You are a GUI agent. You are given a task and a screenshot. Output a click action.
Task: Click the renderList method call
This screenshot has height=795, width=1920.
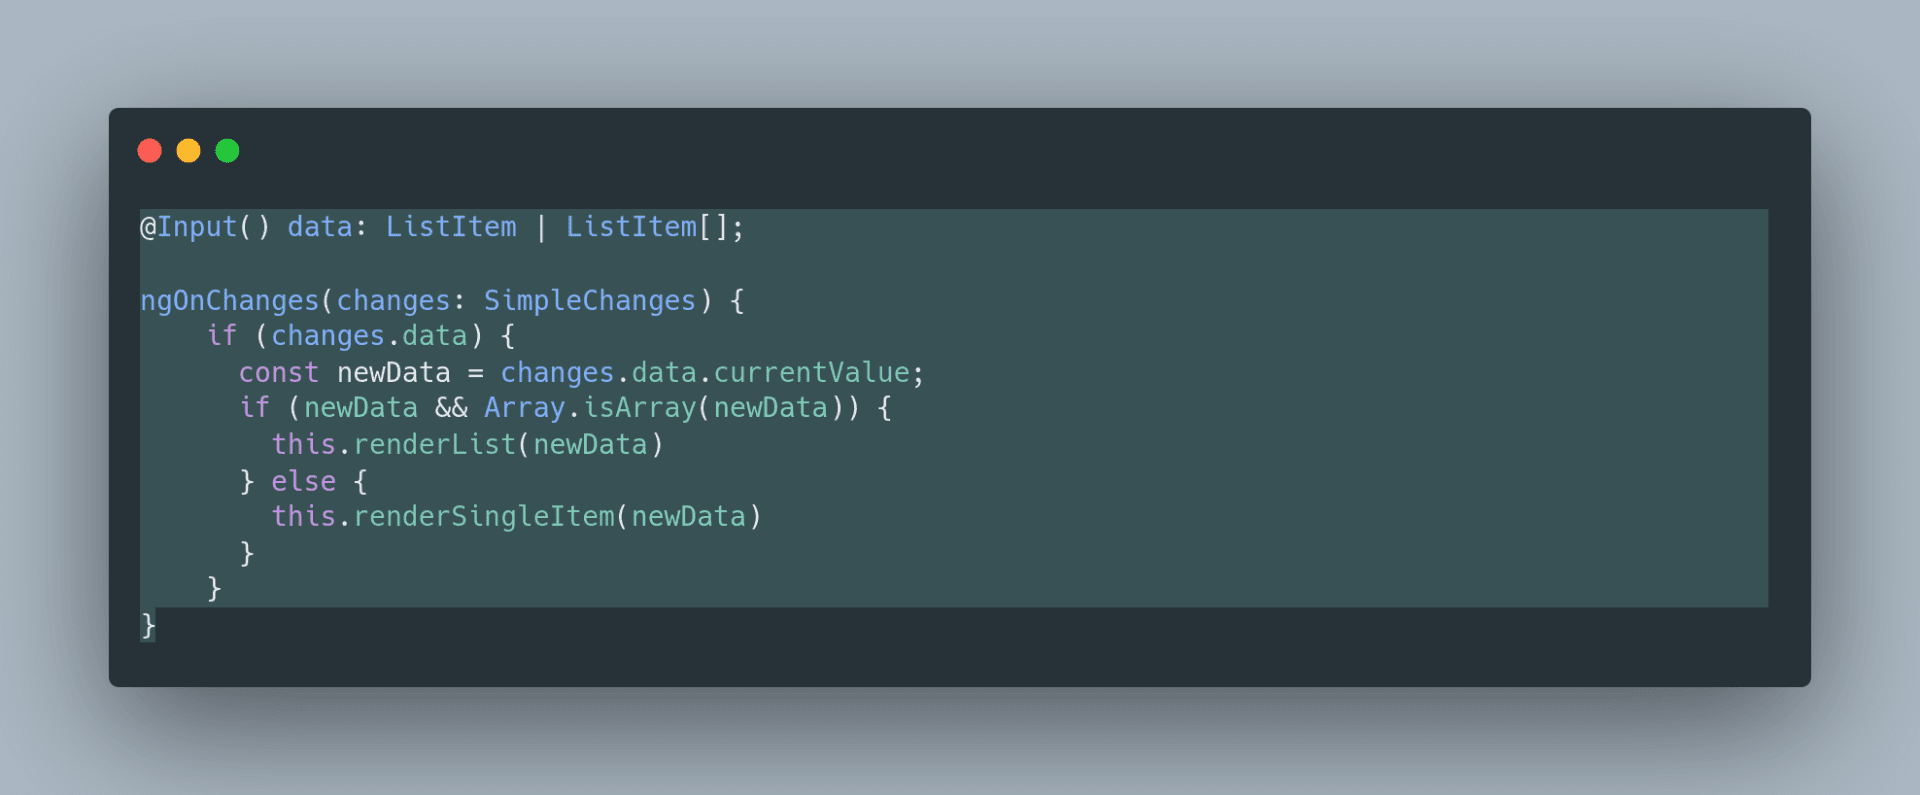[434, 445]
